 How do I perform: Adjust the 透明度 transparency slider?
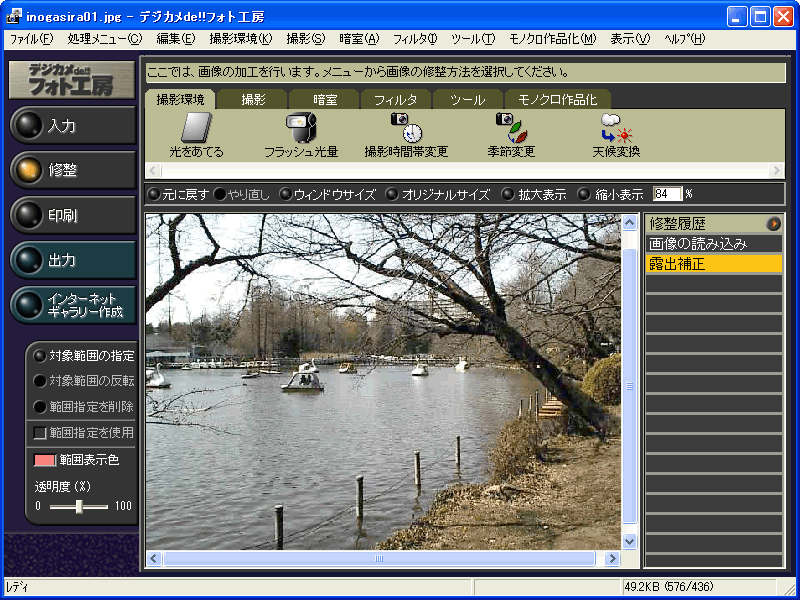pos(79,507)
